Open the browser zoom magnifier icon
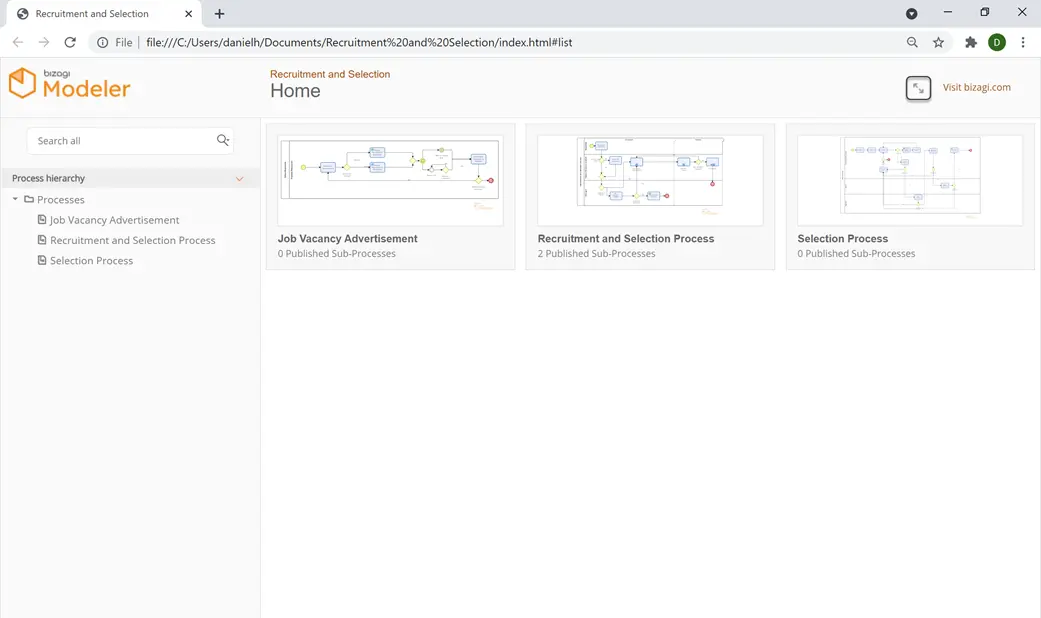 tap(912, 42)
